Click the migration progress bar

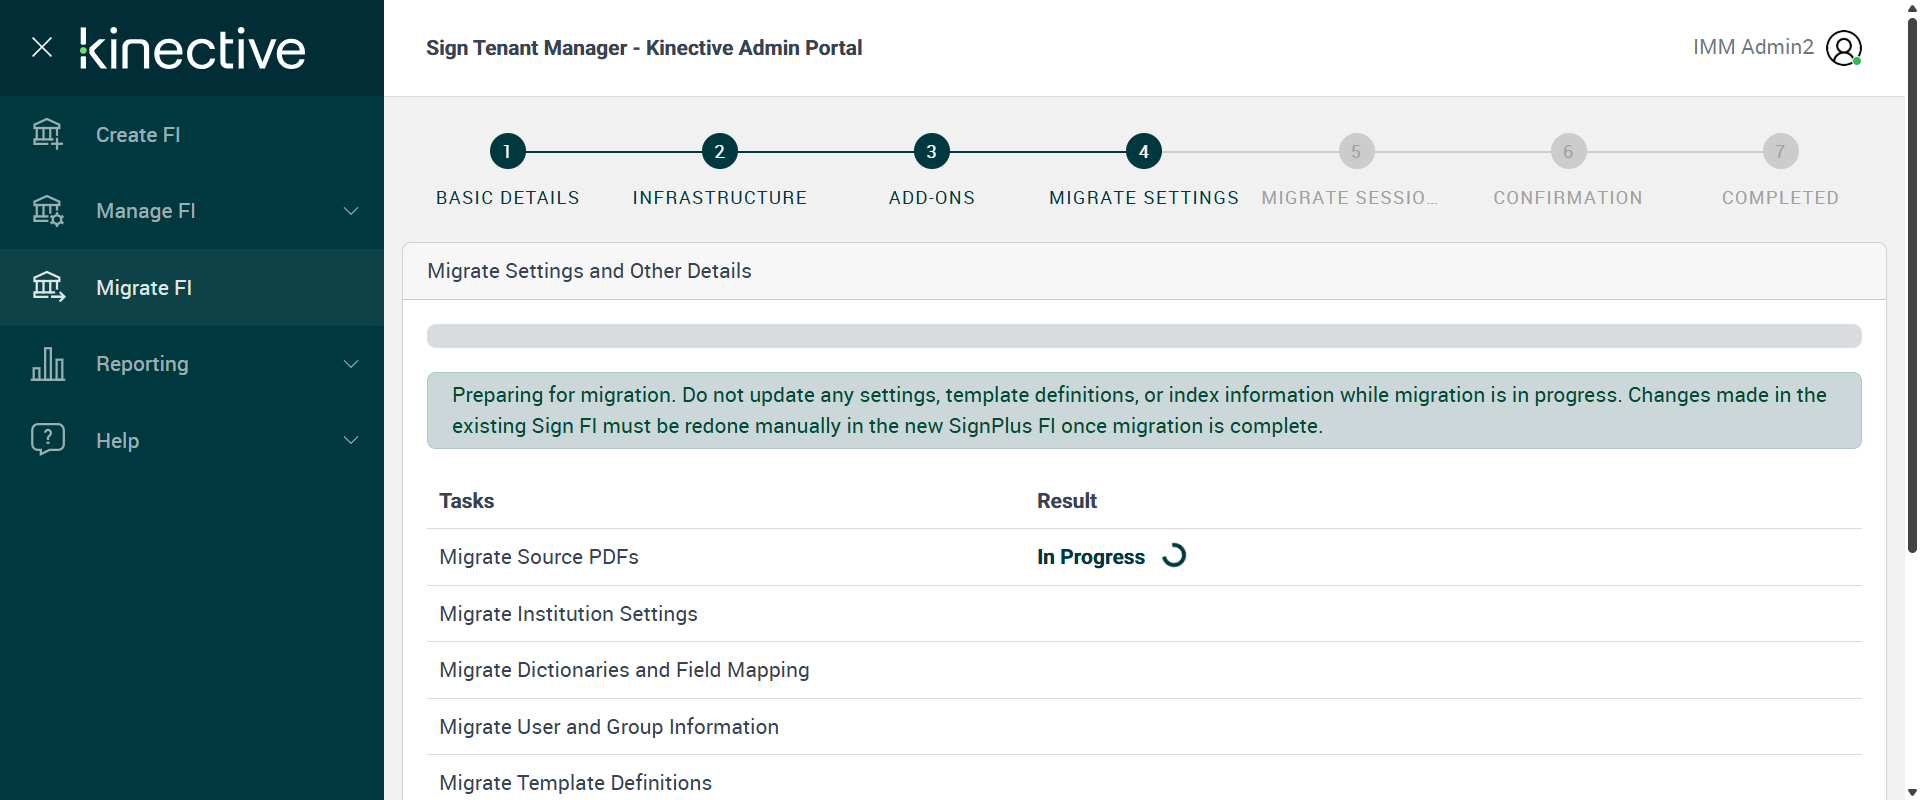1143,336
